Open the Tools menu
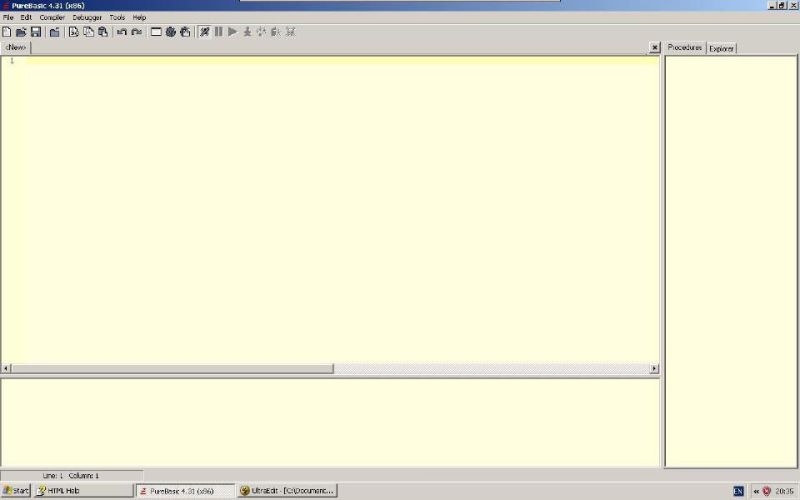Viewport: 800px width, 500px height. coord(117,17)
